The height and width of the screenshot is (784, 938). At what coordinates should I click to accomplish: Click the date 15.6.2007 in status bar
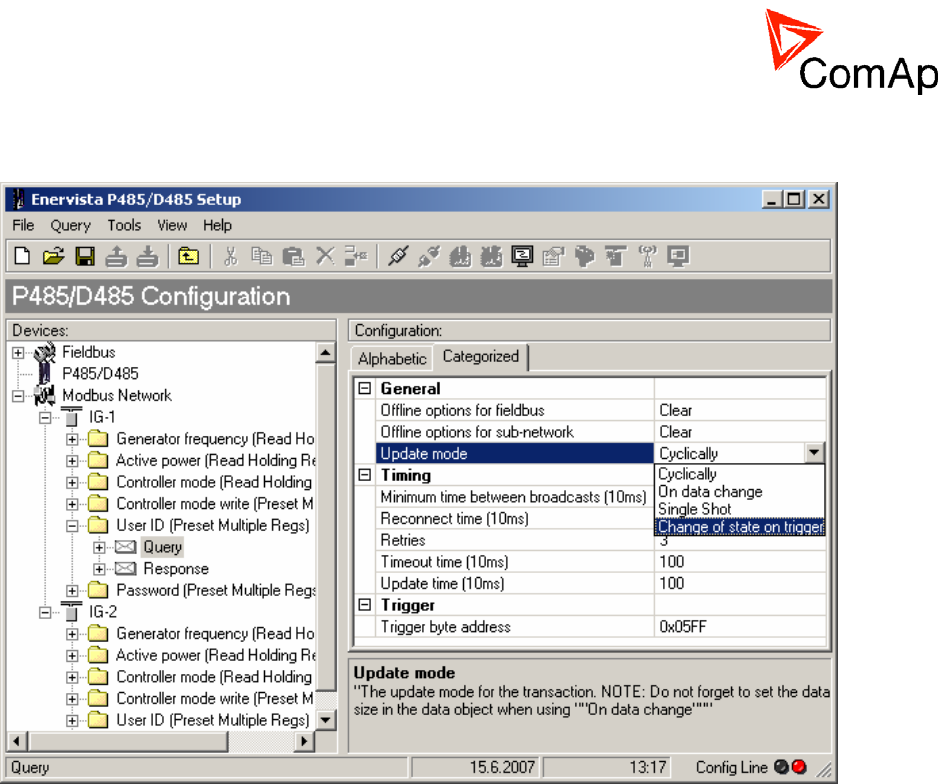[502, 767]
